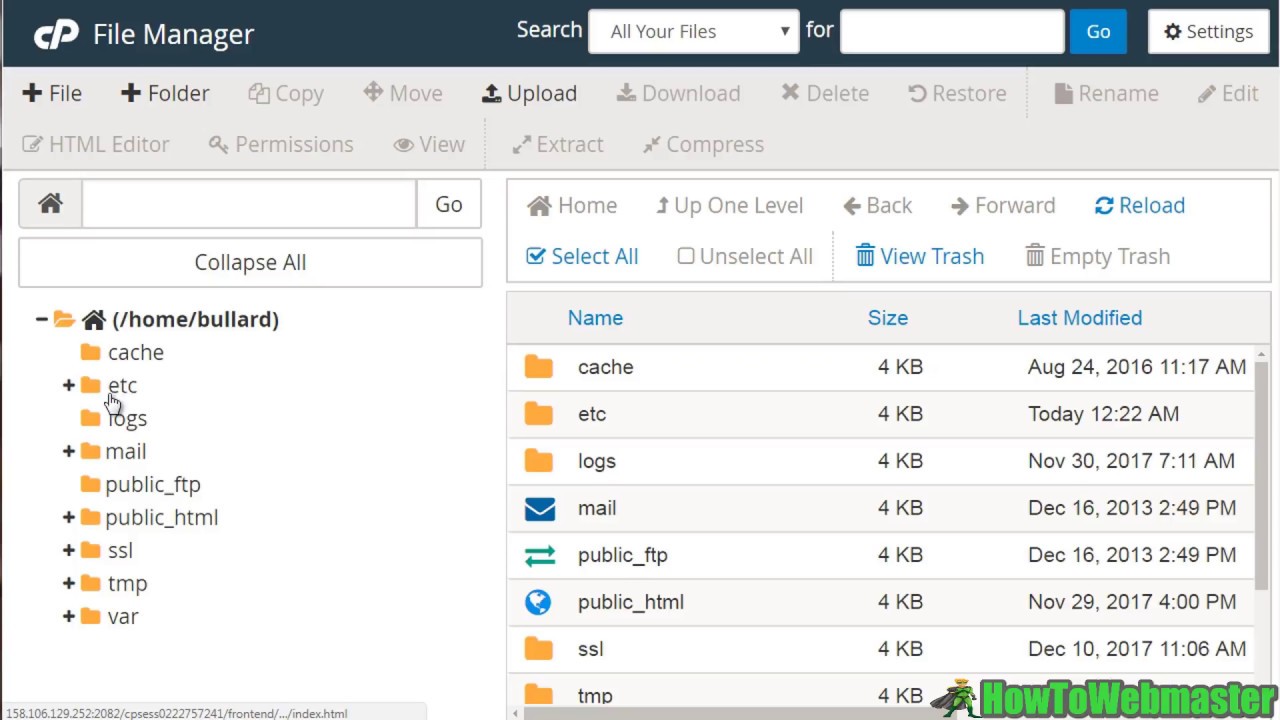The image size is (1280, 720).
Task: Click Up One Level
Action: click(729, 205)
